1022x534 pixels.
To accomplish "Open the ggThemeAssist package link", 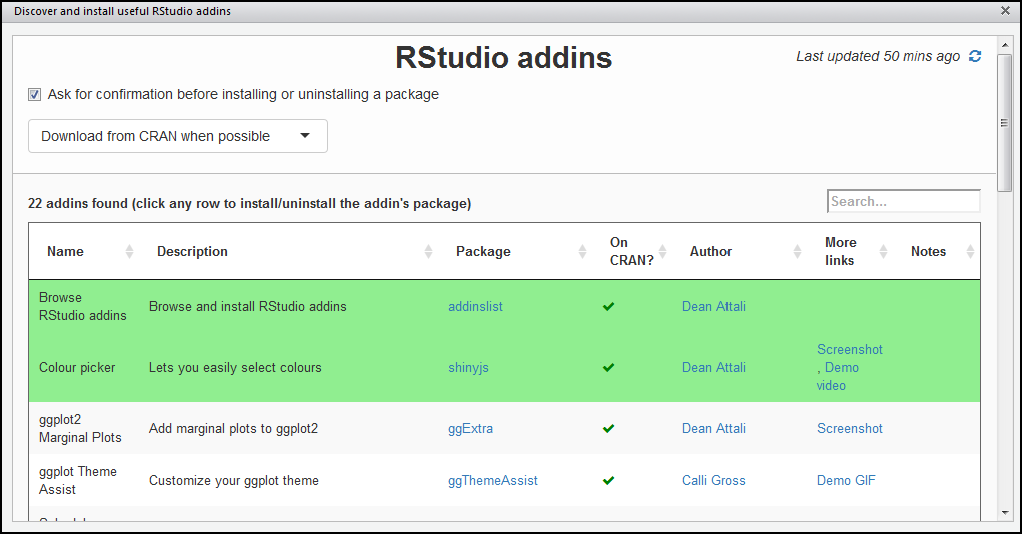I will click(x=492, y=481).
